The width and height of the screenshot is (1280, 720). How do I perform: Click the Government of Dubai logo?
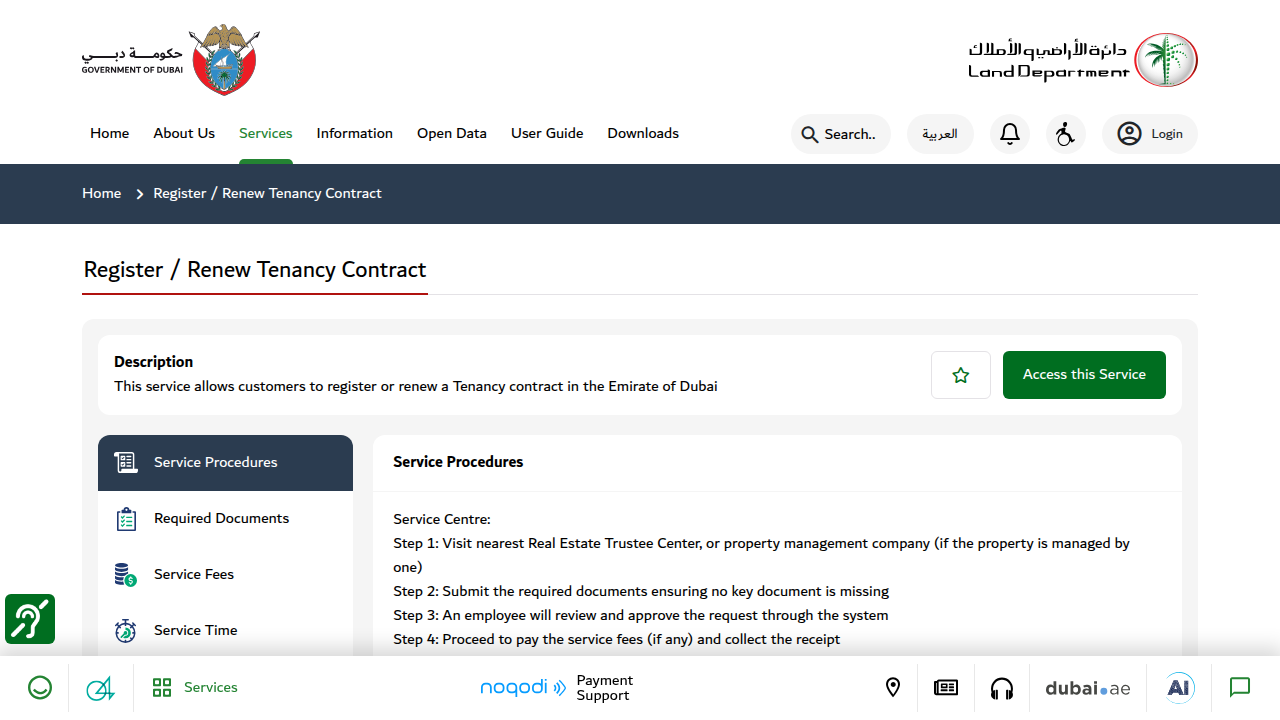click(x=171, y=61)
